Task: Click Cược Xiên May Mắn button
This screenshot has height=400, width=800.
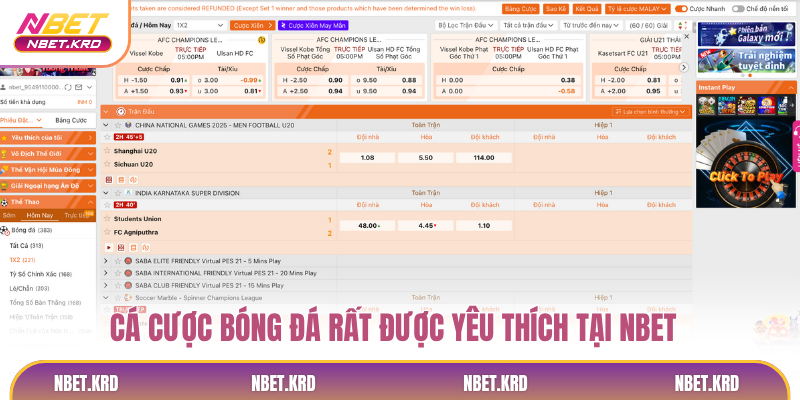Action: pos(313,25)
